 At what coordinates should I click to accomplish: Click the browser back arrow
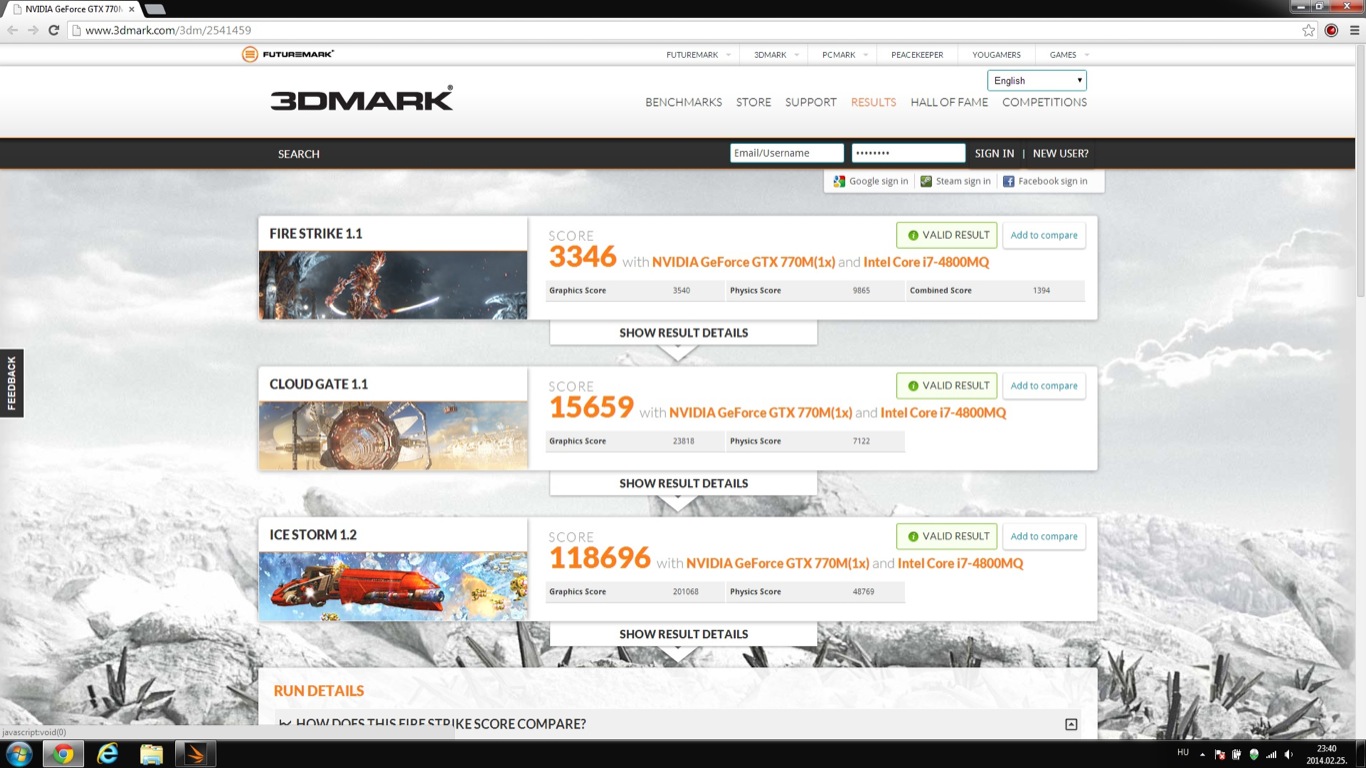13,30
